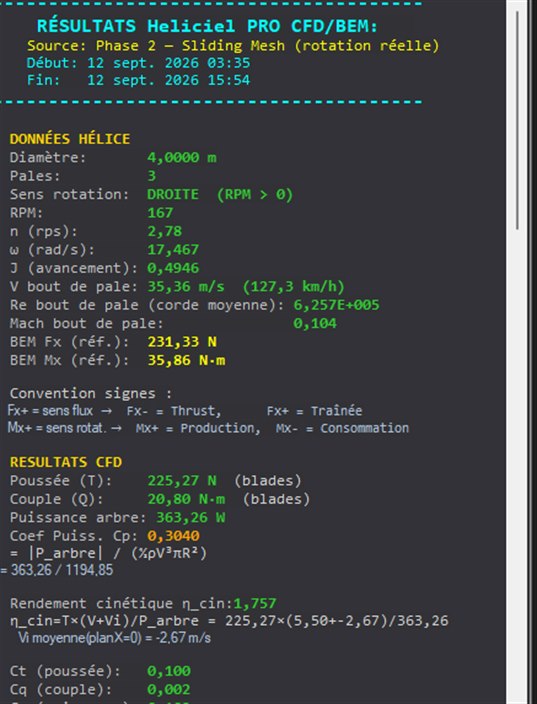Click the Début date line
This screenshot has width=537, height=704.
(138, 63)
